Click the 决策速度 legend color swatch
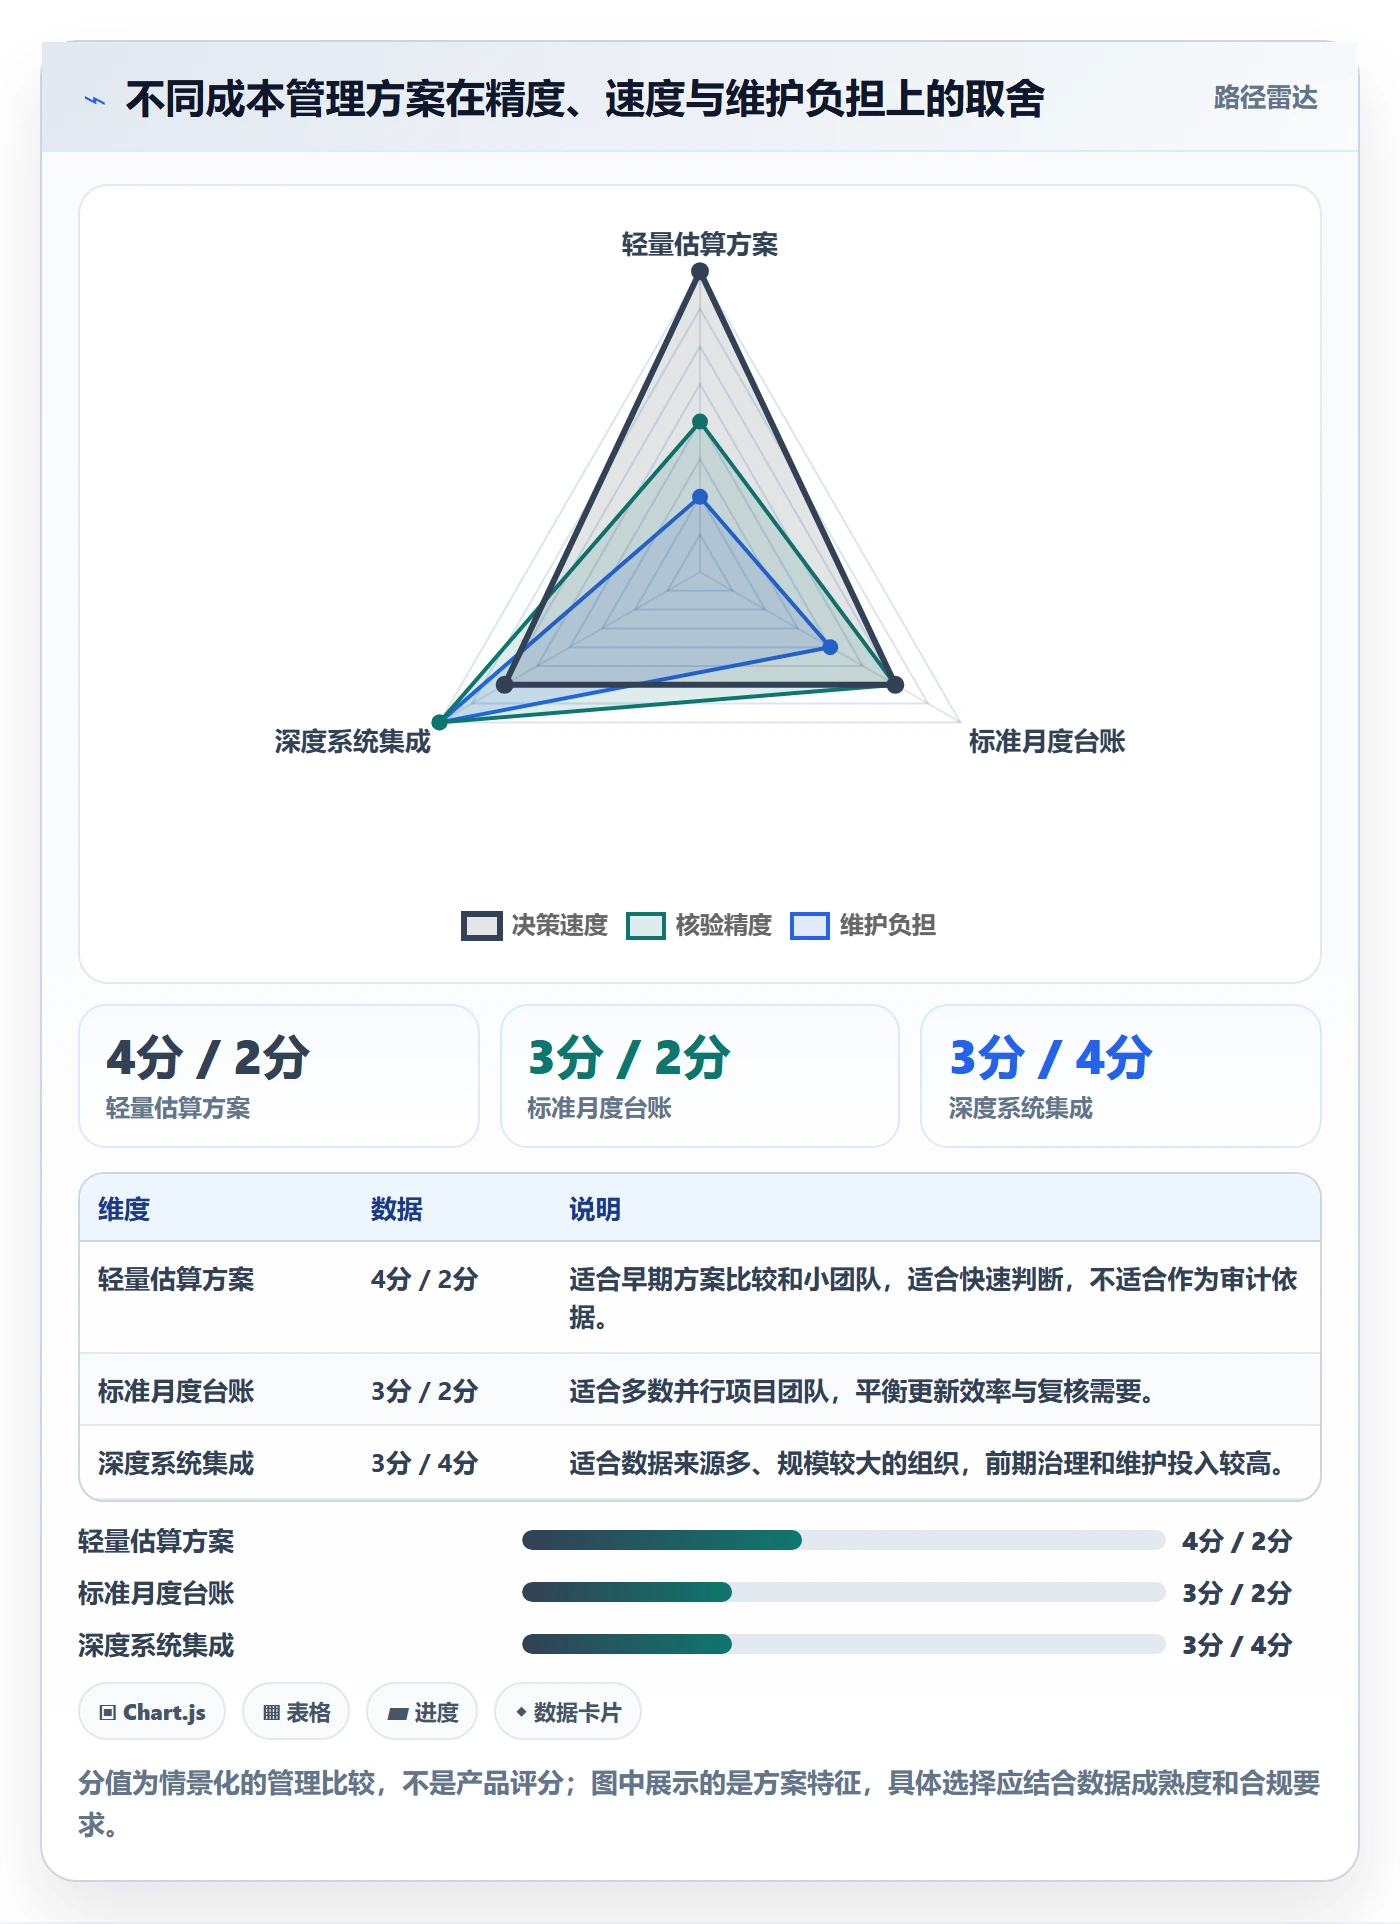Screen dimensions: 1400x1924 [481, 926]
